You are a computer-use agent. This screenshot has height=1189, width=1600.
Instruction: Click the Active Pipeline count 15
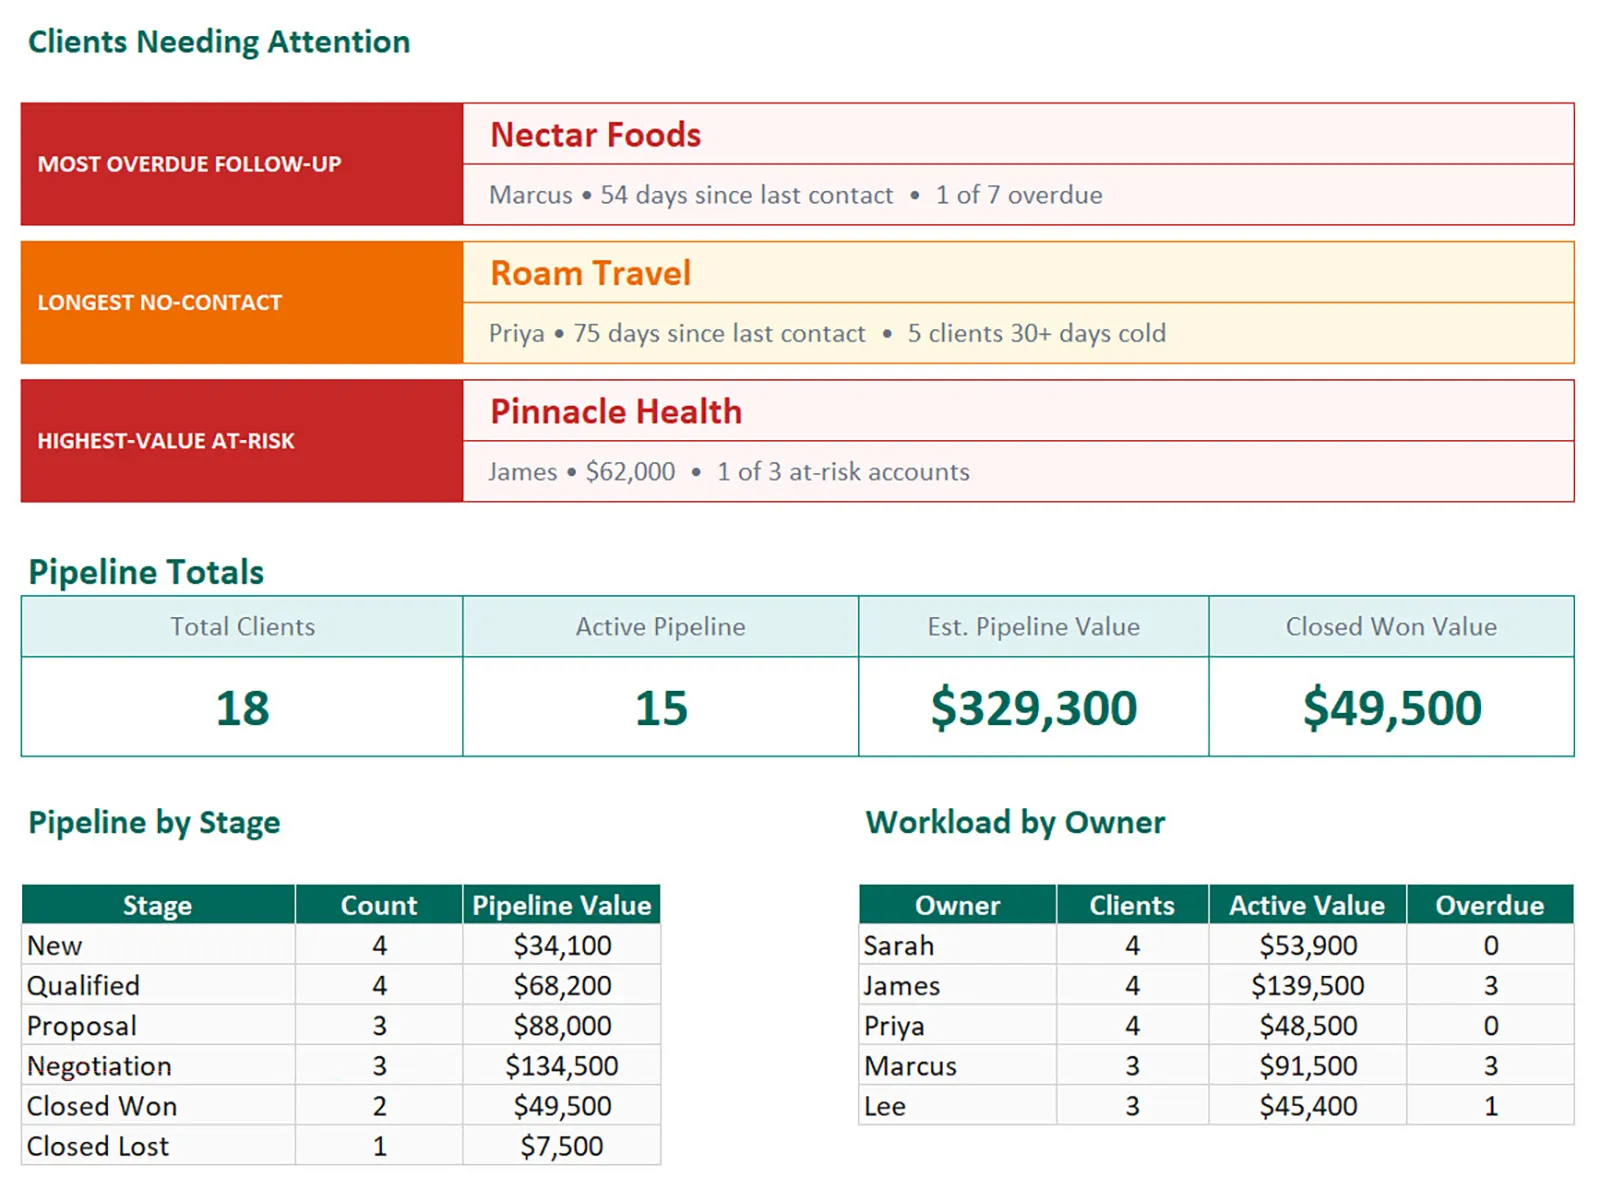click(x=661, y=707)
